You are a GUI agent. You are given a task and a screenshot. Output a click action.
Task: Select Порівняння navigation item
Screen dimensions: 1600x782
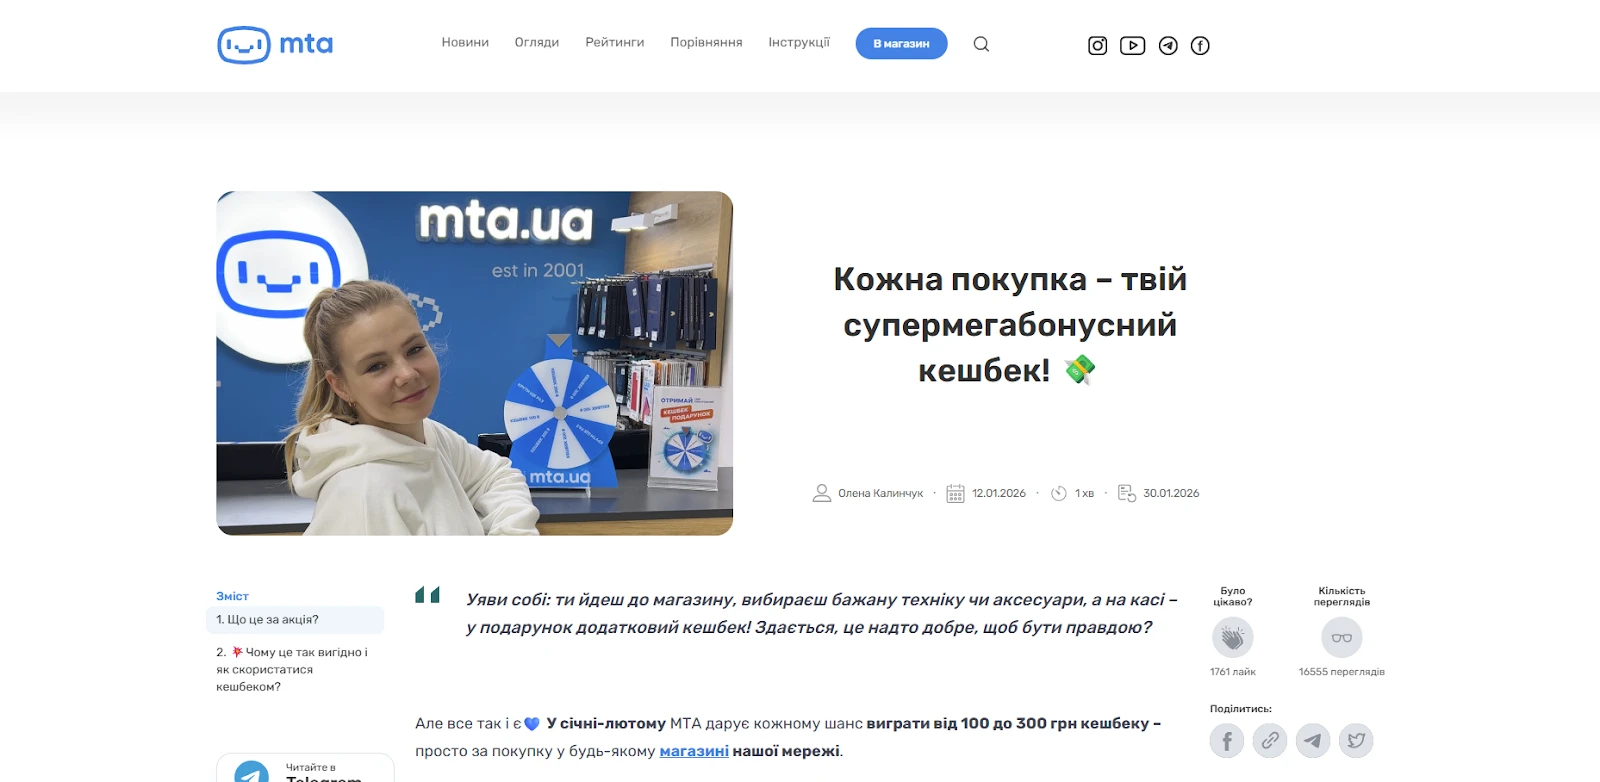tap(706, 42)
